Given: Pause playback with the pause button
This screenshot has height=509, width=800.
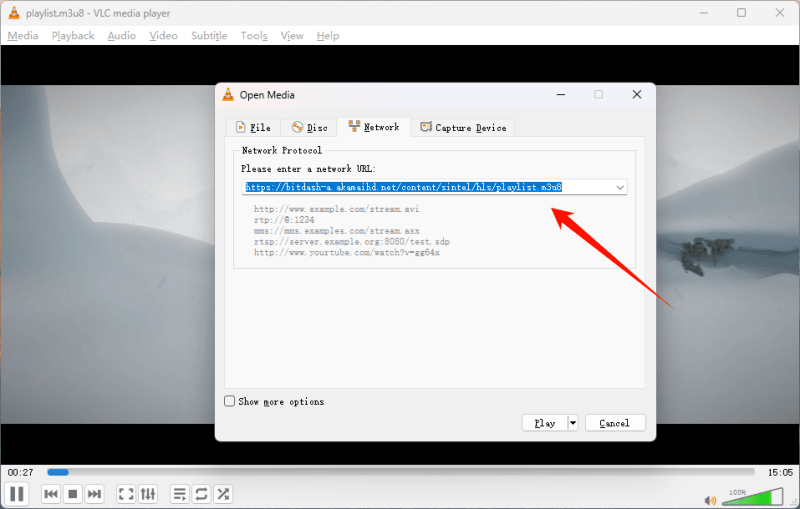Looking at the screenshot, I should click(x=17, y=494).
